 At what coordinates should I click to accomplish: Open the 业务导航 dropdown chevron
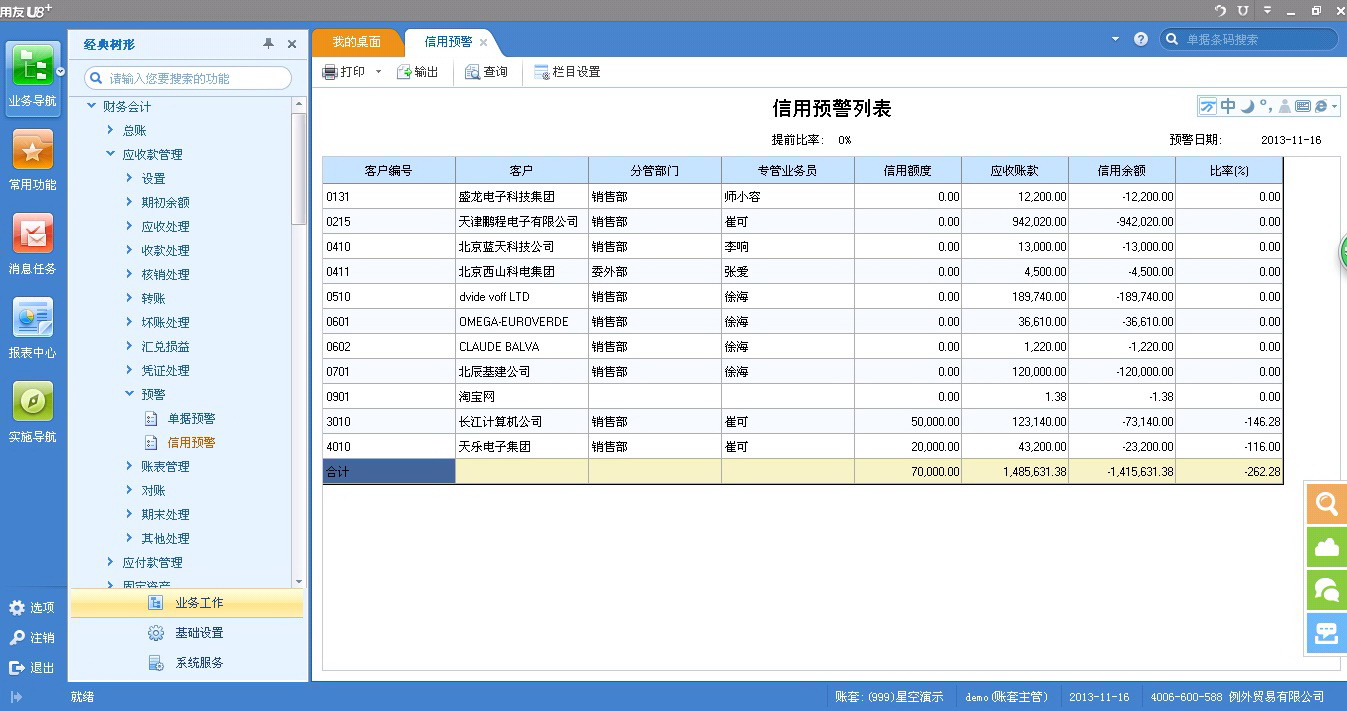[x=60, y=71]
